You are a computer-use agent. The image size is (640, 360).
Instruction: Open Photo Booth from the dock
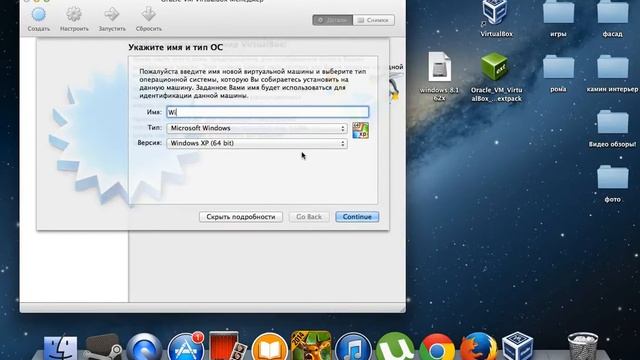pyautogui.click(x=227, y=346)
